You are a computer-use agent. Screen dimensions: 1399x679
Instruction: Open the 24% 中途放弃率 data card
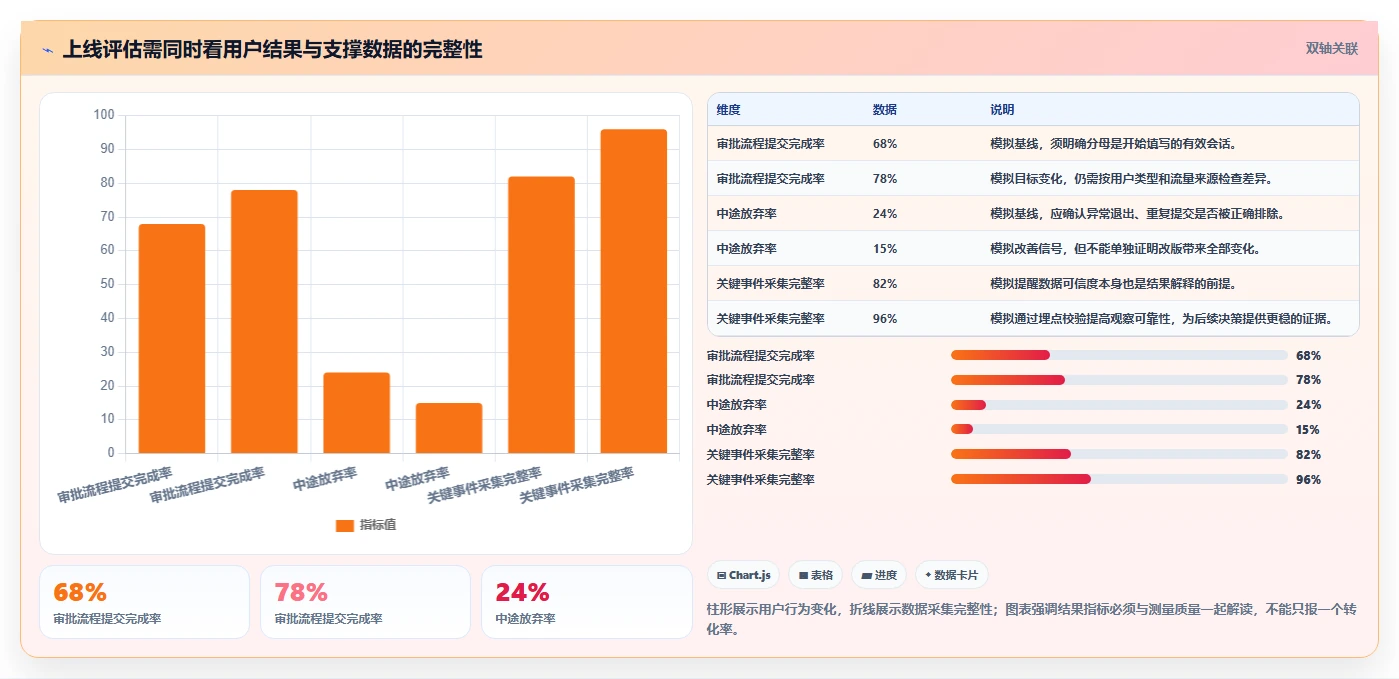click(x=587, y=602)
